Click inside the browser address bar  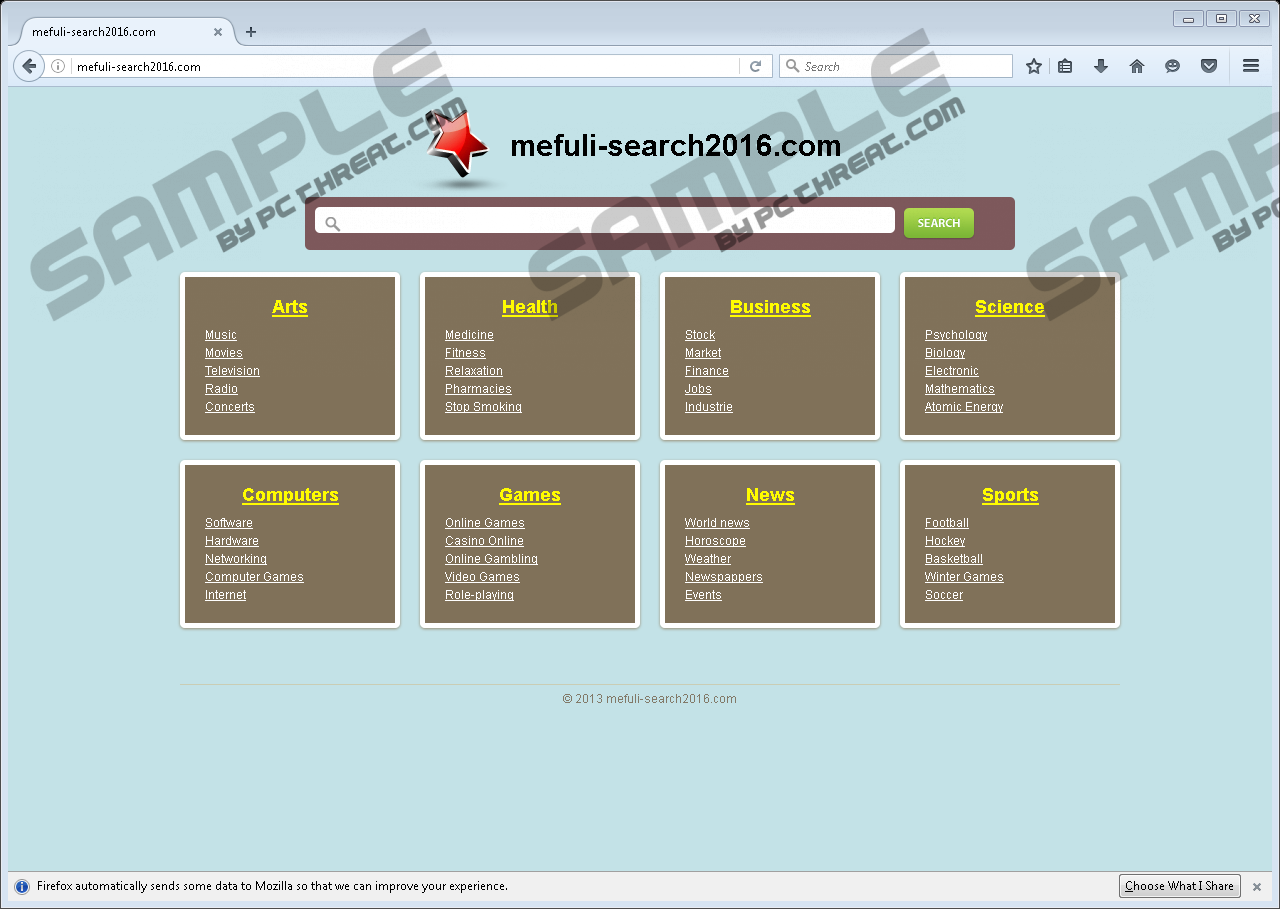[x=400, y=67]
